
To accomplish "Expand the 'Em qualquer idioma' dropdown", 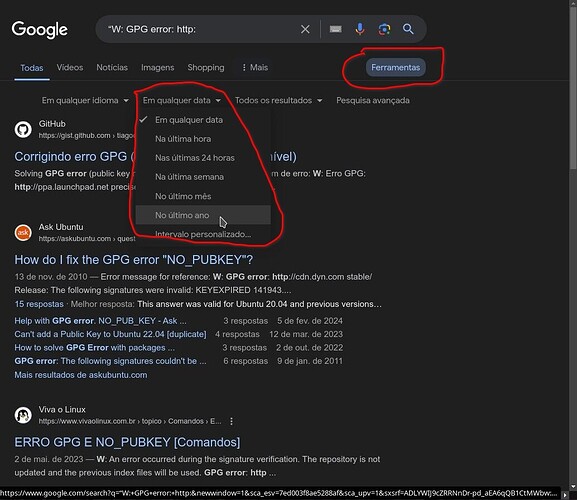I will (85, 100).
